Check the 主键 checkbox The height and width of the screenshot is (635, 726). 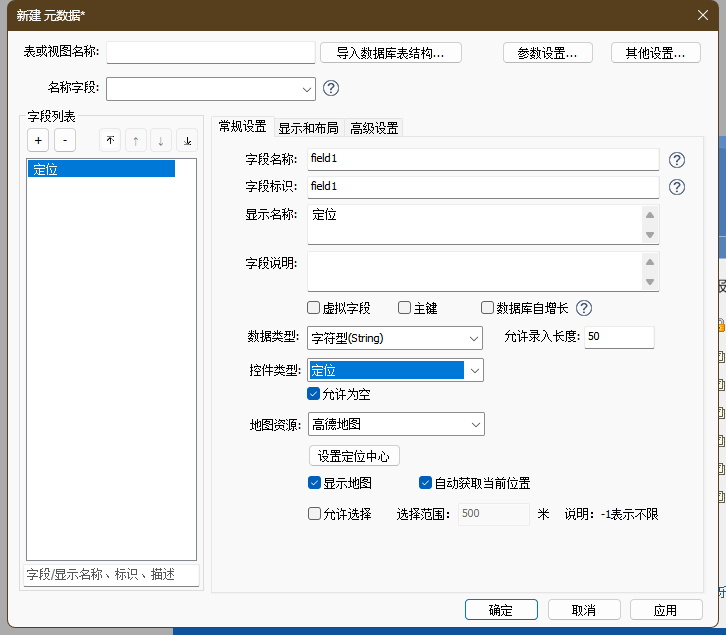click(405, 308)
